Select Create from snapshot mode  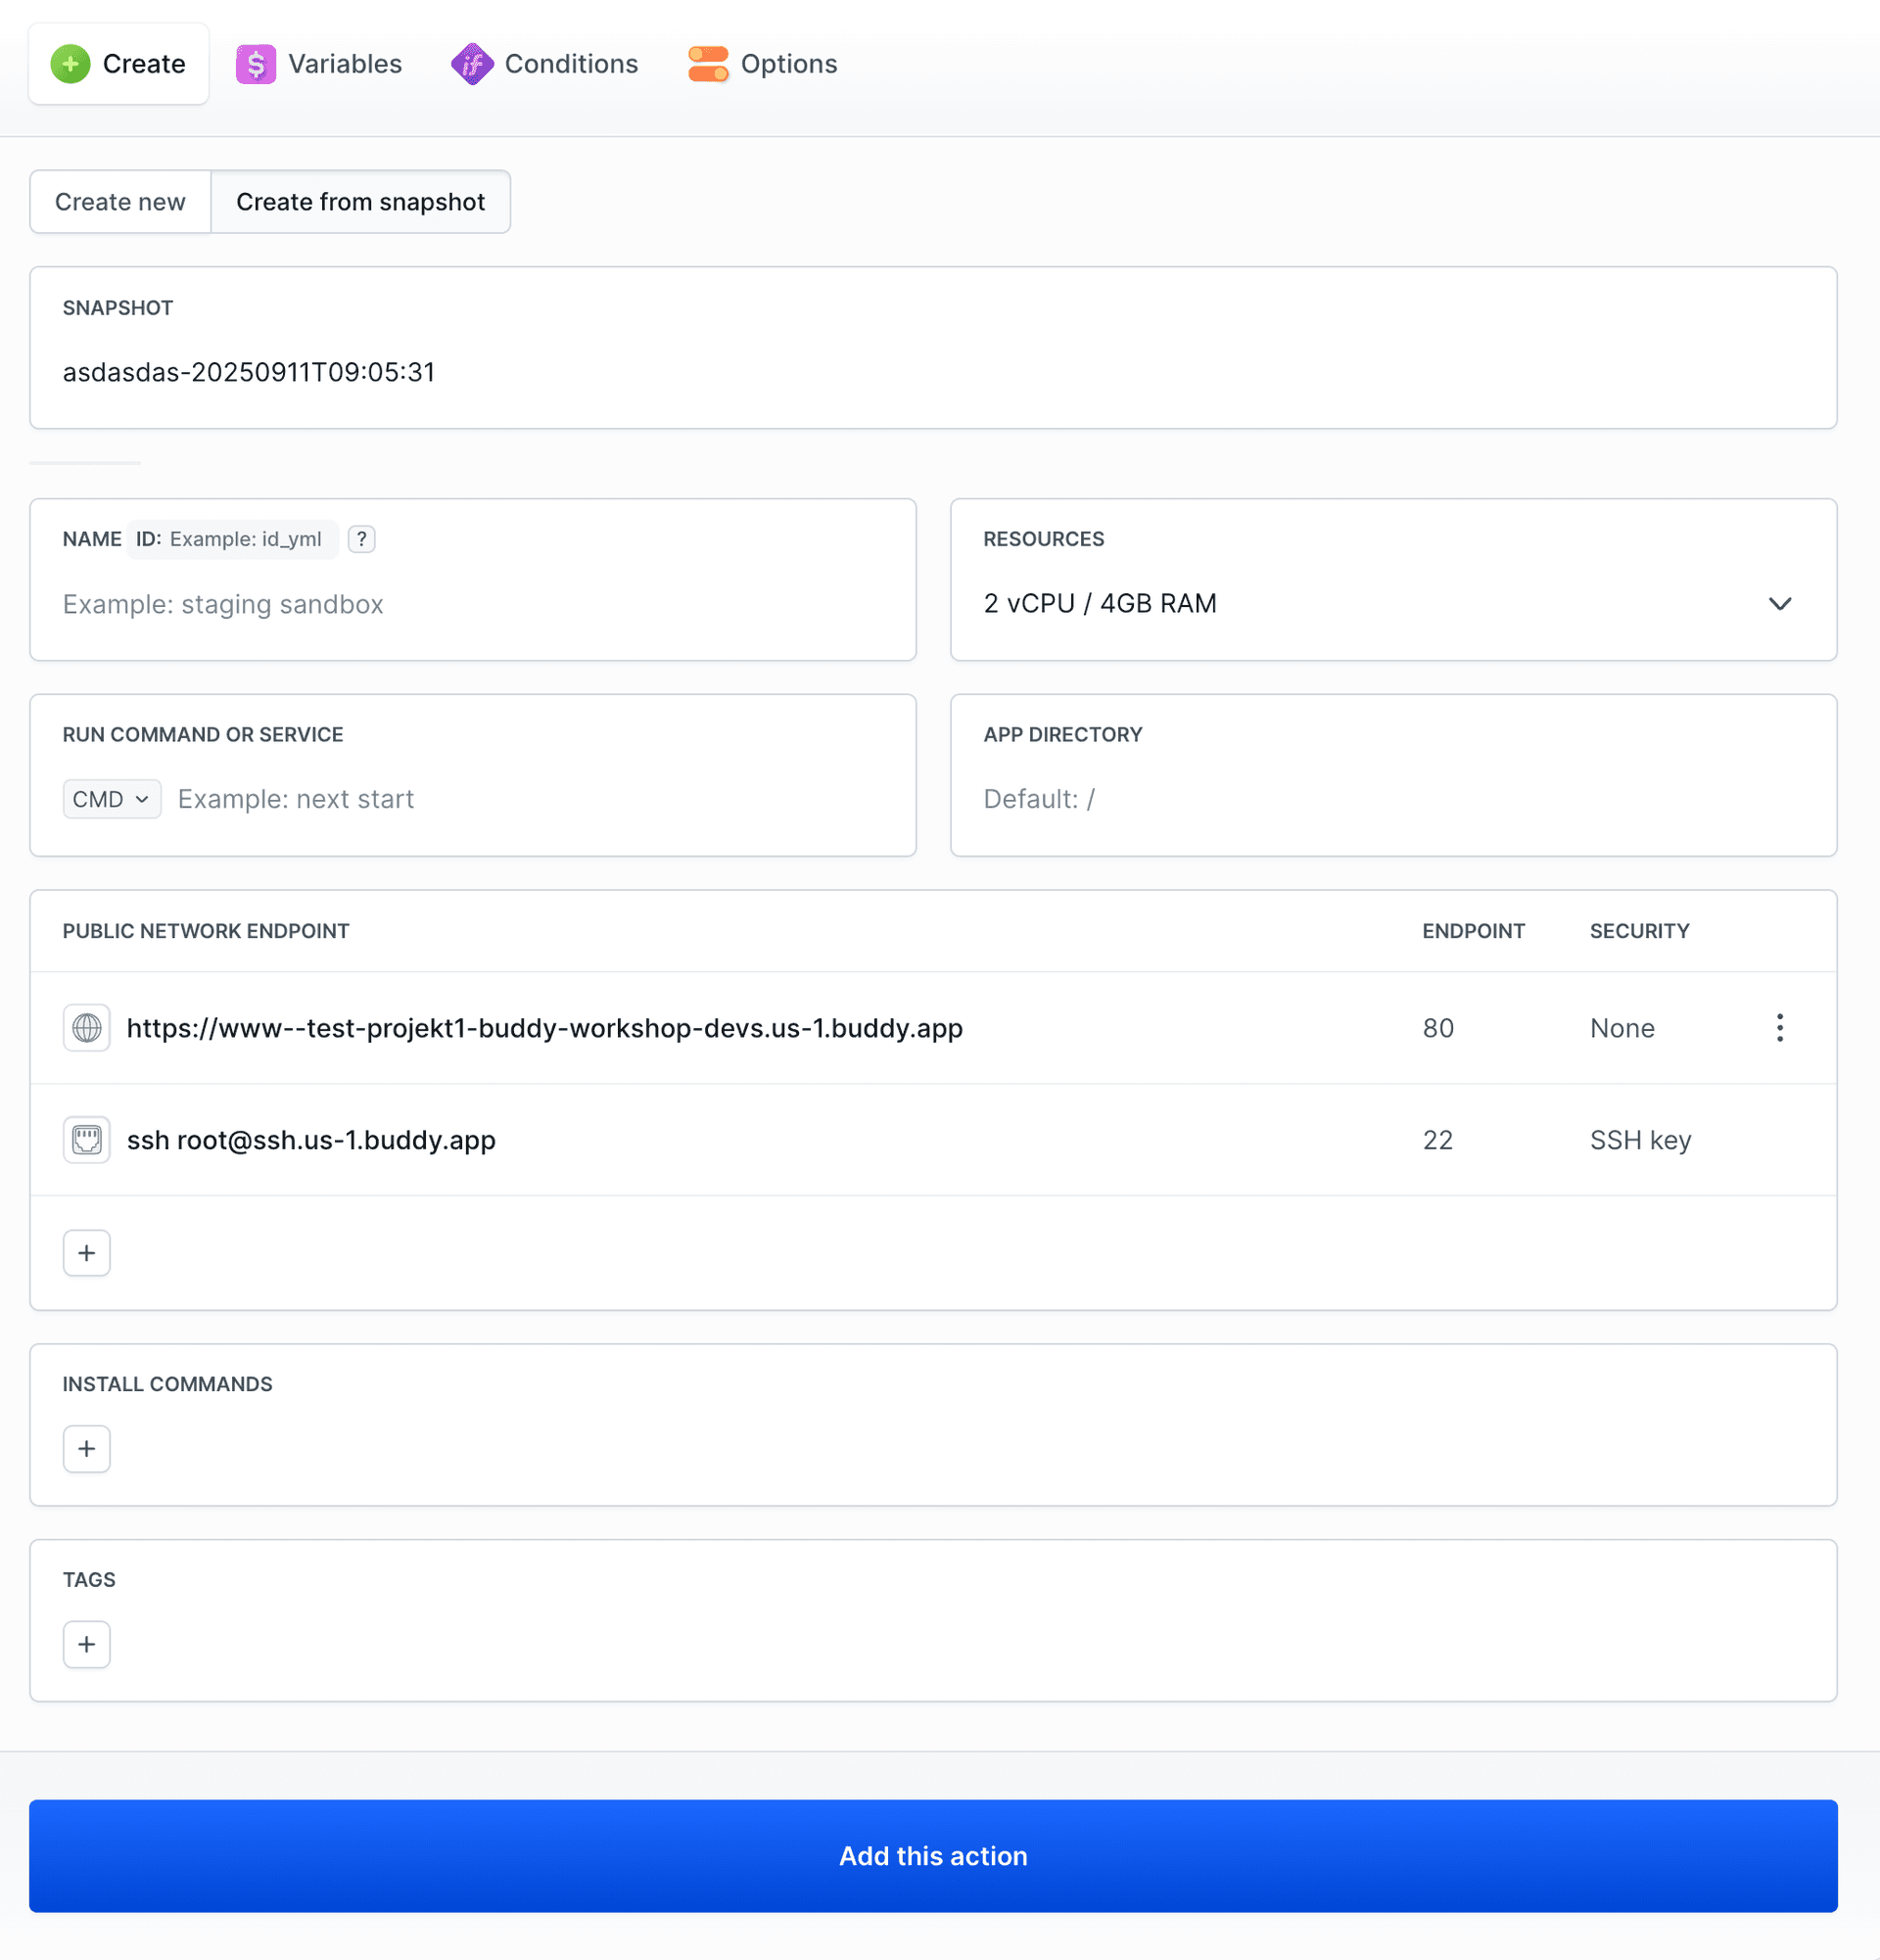pos(360,202)
